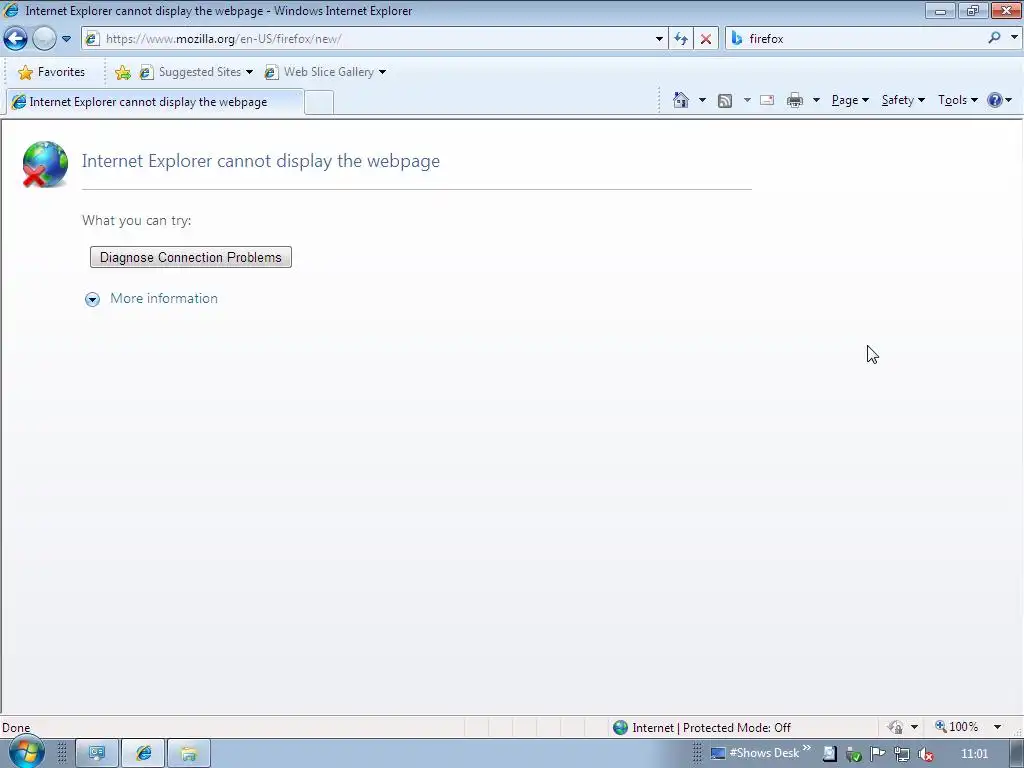This screenshot has height=768, width=1024.
Task: Expand the address bar URL history dropdown
Action: pos(659,39)
